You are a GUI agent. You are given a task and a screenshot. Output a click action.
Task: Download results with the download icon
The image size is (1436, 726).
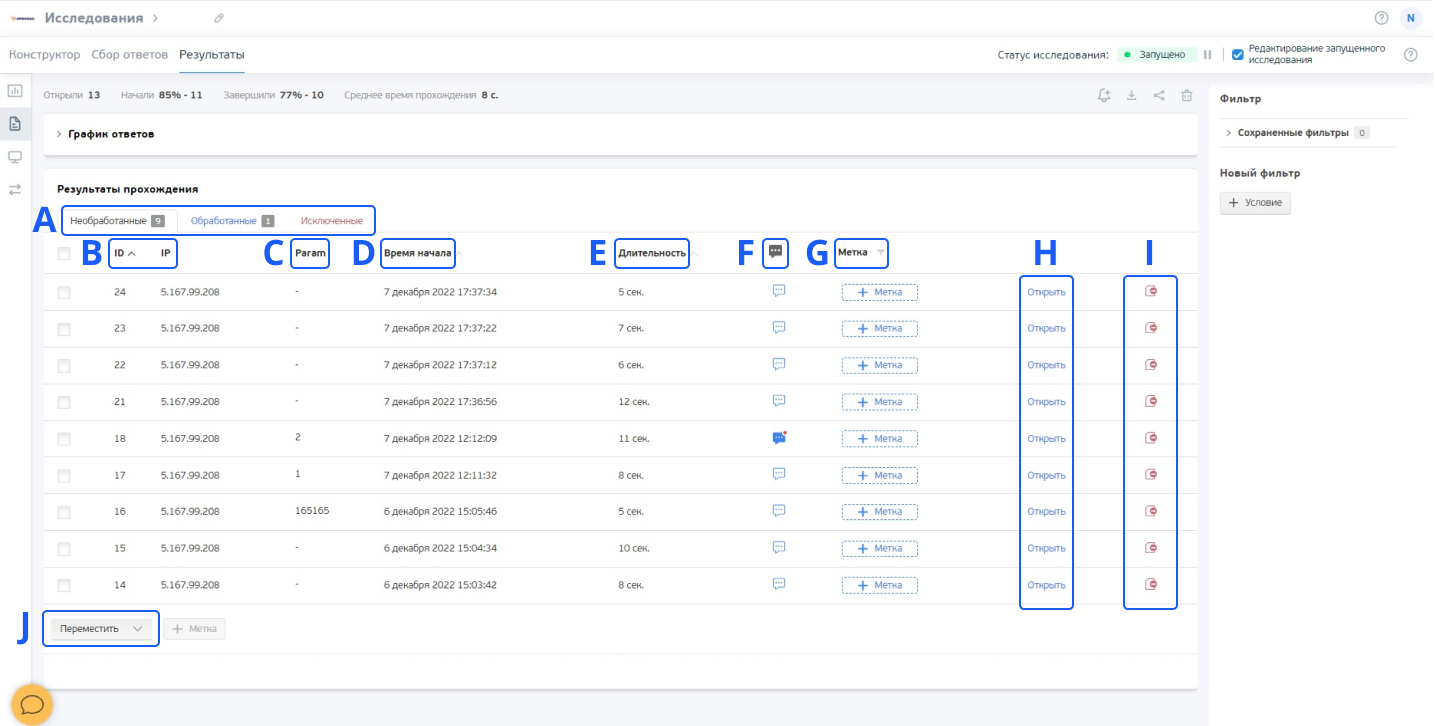pyautogui.click(x=1132, y=96)
